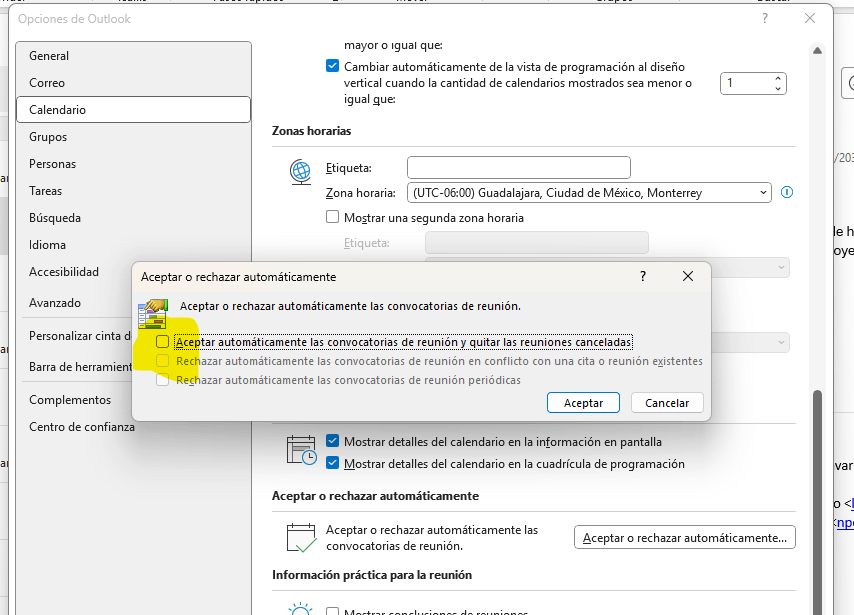Click the options pane vertical scrollbar thumb
This screenshot has height=615, width=854.
(x=817, y=501)
